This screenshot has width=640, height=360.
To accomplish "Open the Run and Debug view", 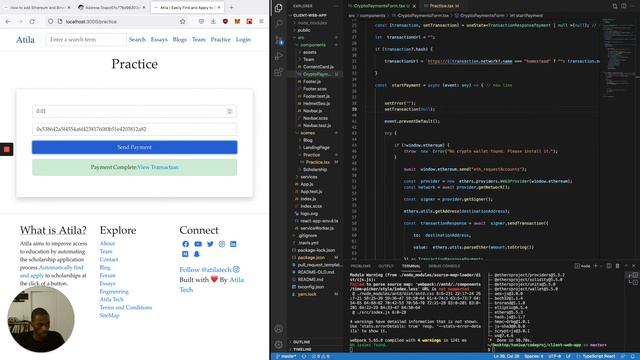I will point(279,56).
